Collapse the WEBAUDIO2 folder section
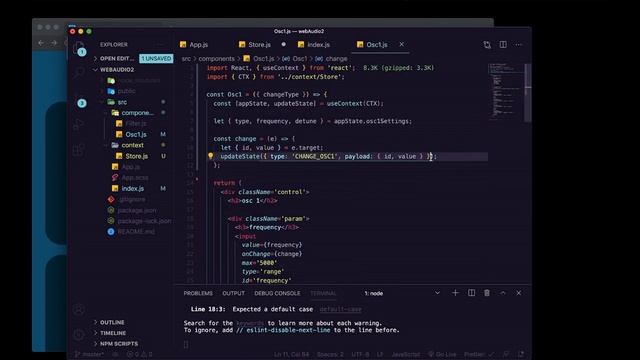This screenshot has width=640, height=360. pos(117,69)
